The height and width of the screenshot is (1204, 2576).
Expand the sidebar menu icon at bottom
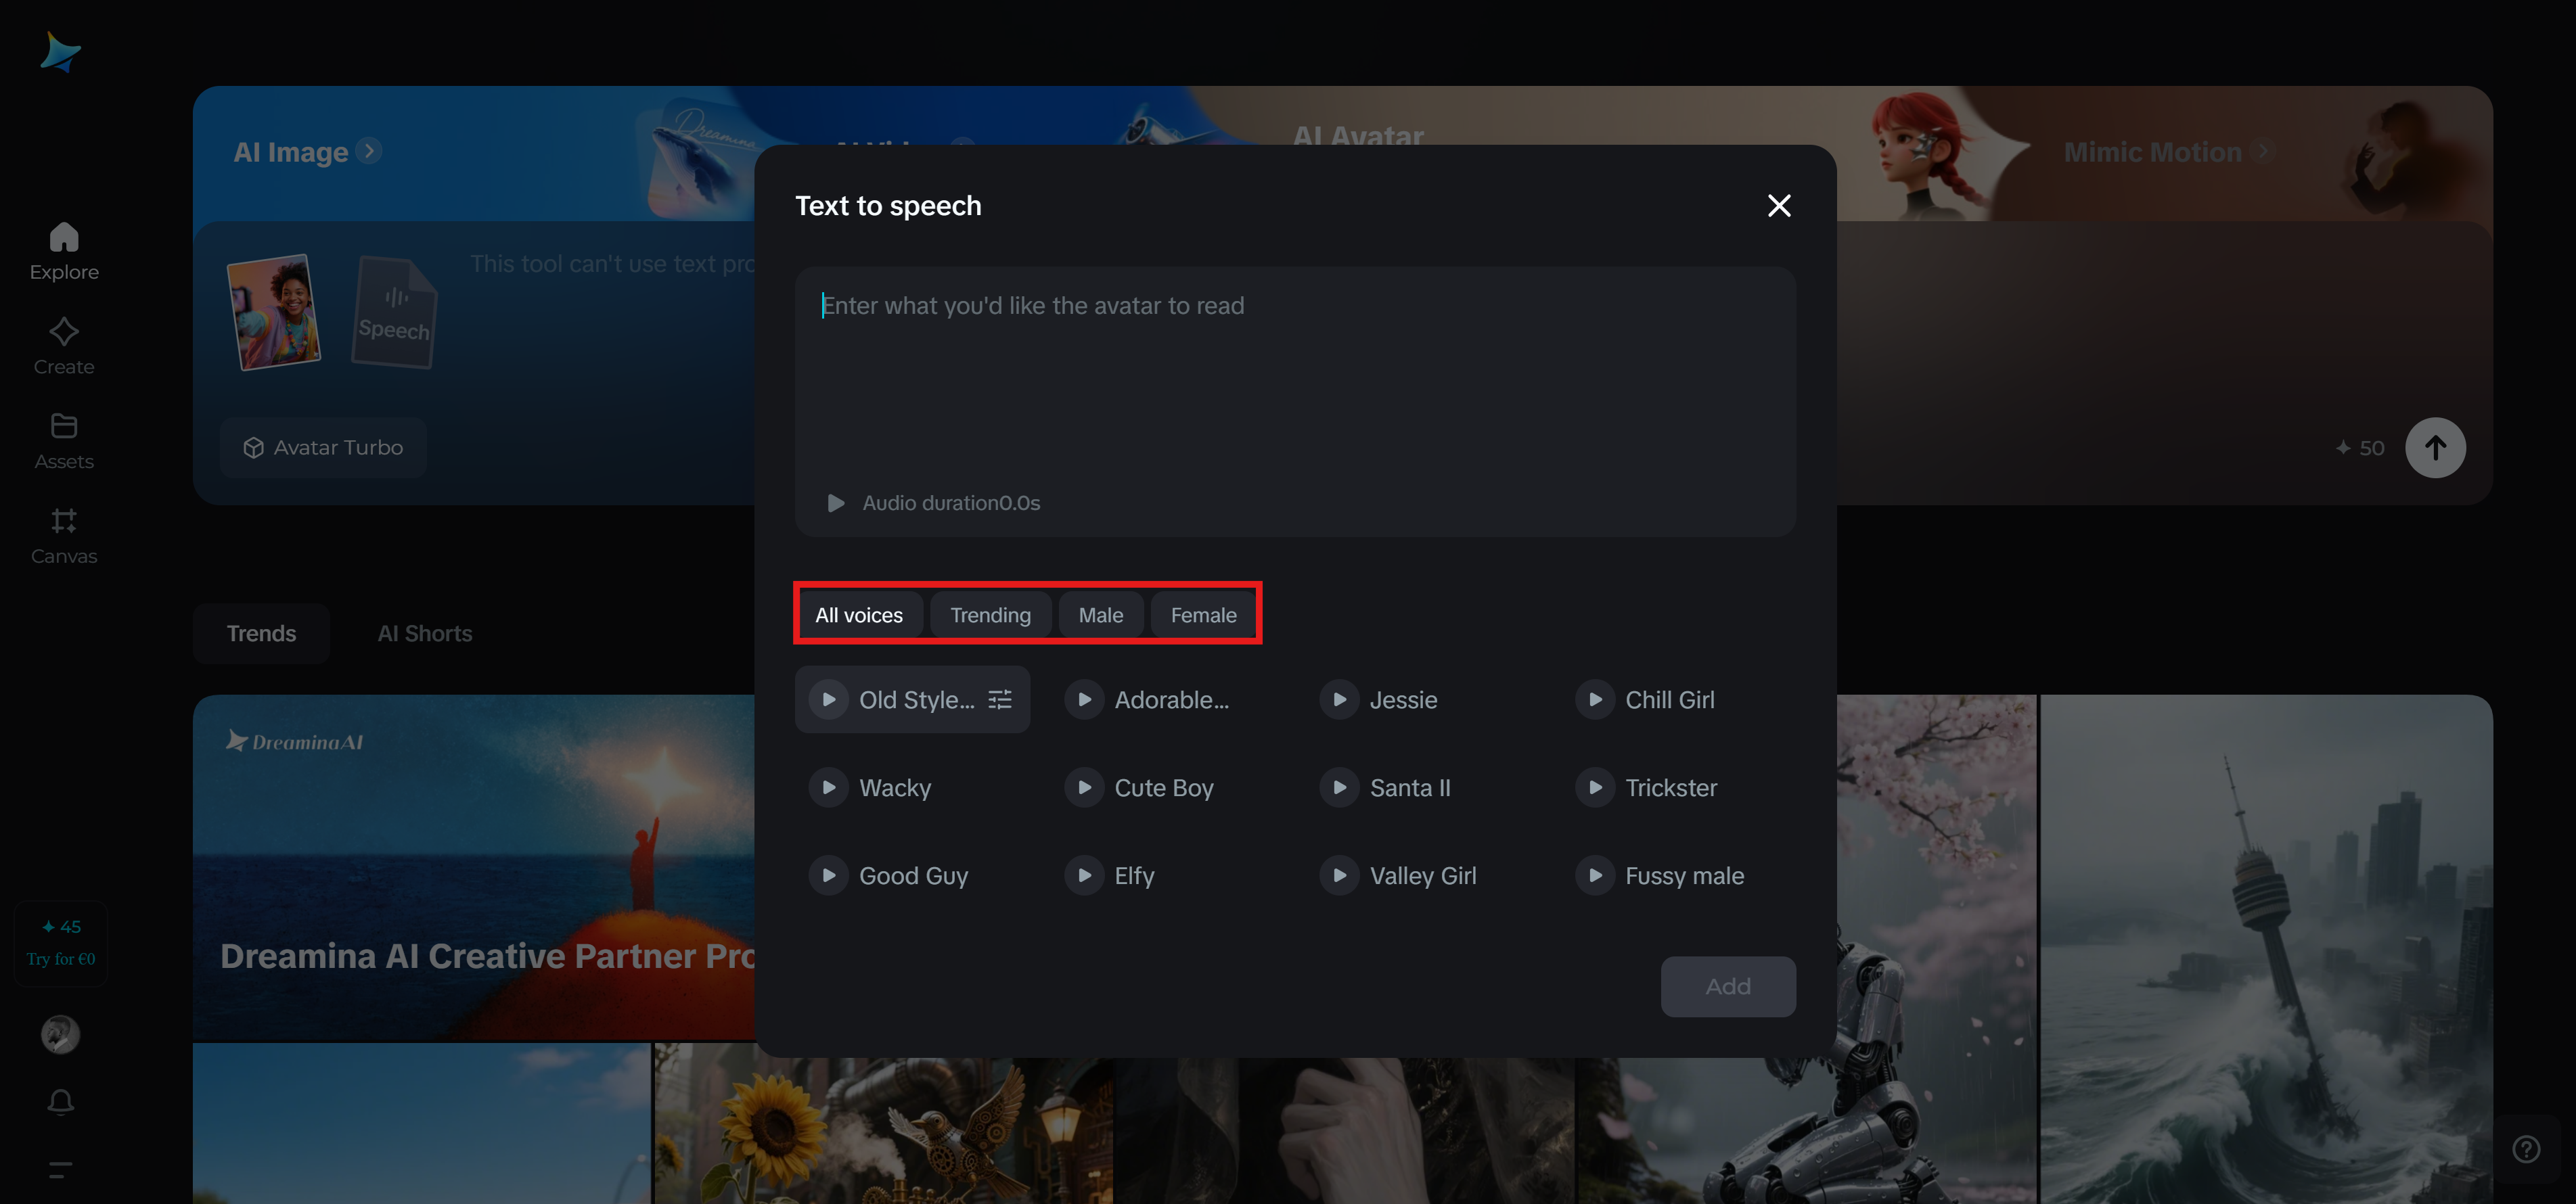click(x=61, y=1170)
